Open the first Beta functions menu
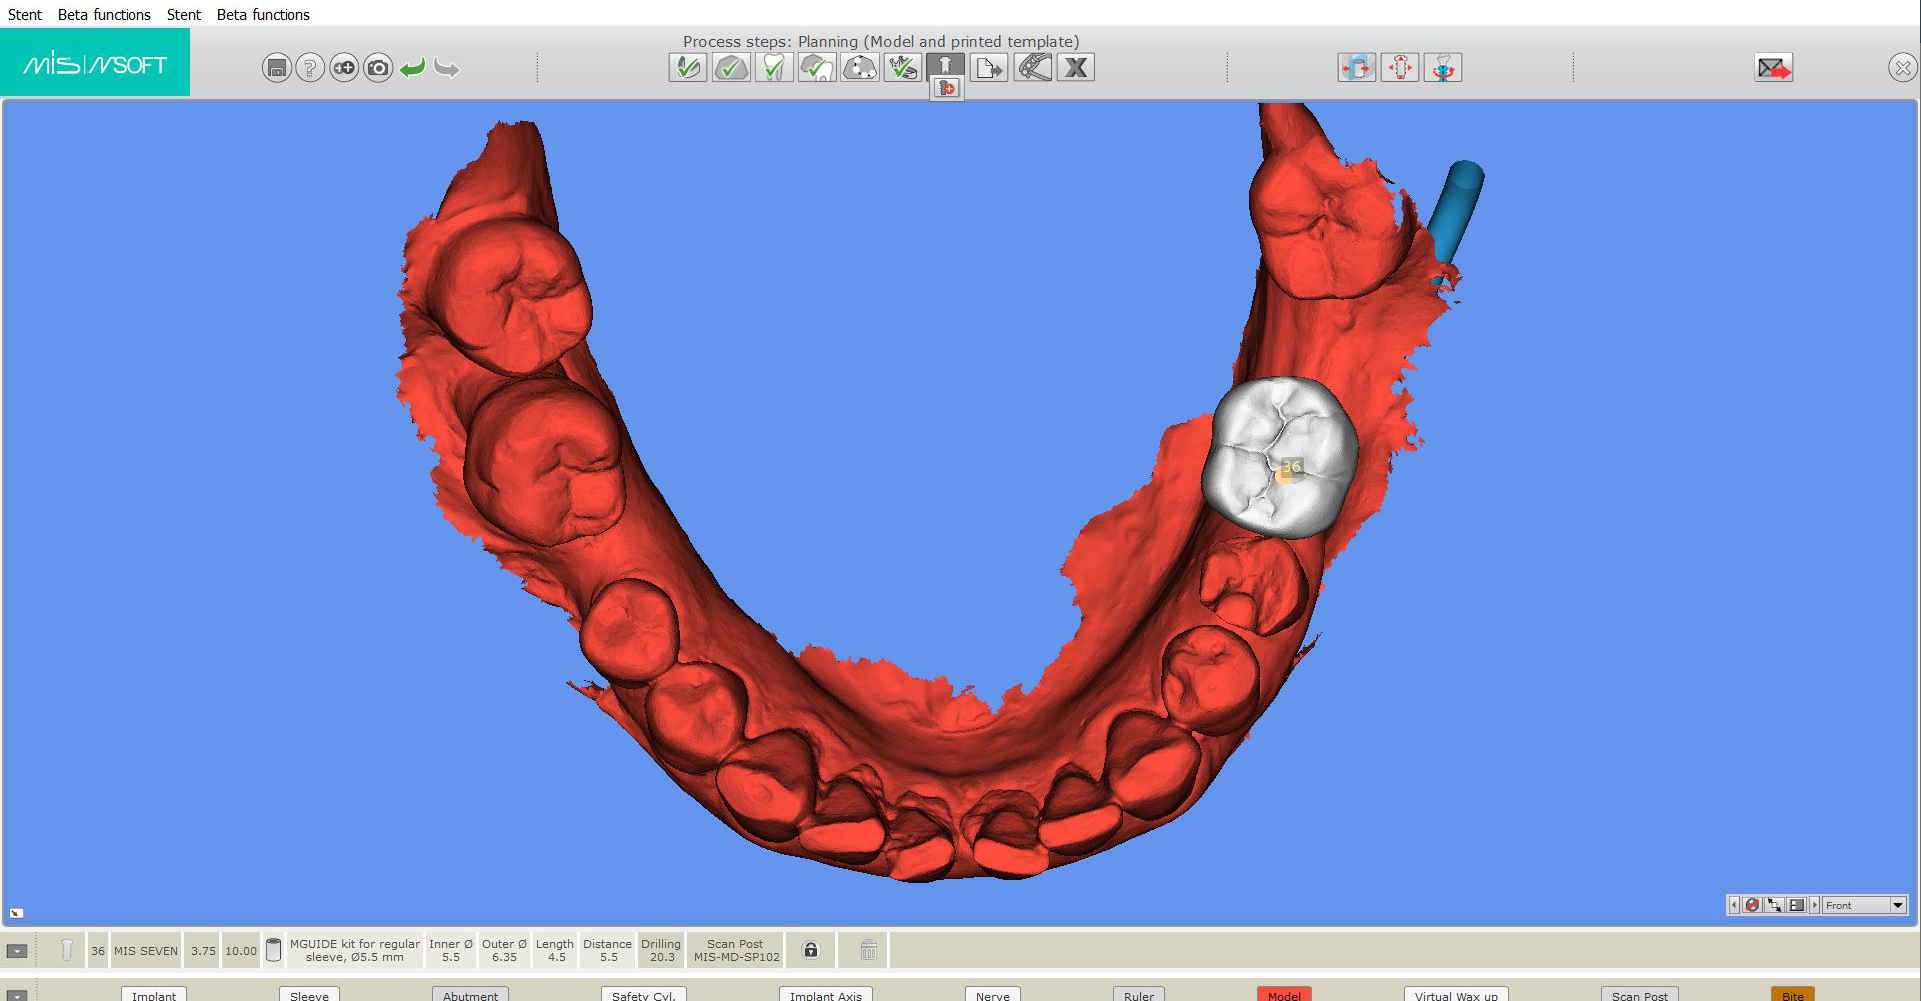 [x=104, y=14]
